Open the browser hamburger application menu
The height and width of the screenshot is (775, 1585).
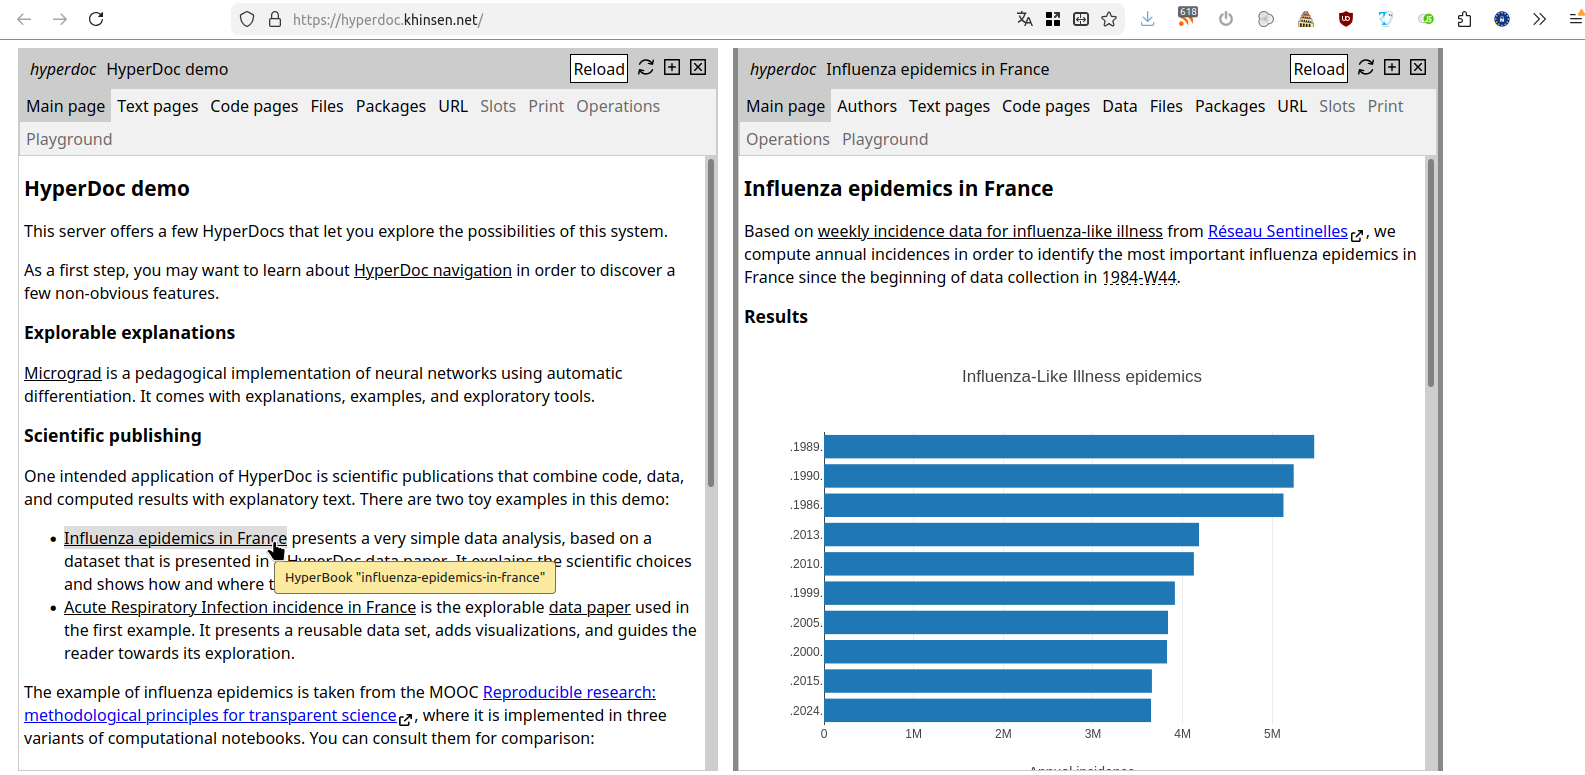pyautogui.click(x=1575, y=19)
